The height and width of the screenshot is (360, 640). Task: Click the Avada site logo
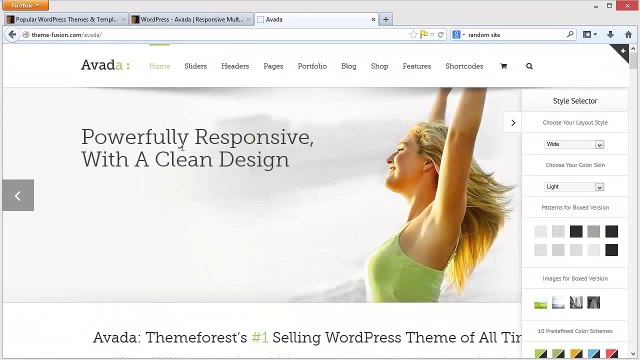pyautogui.click(x=105, y=65)
